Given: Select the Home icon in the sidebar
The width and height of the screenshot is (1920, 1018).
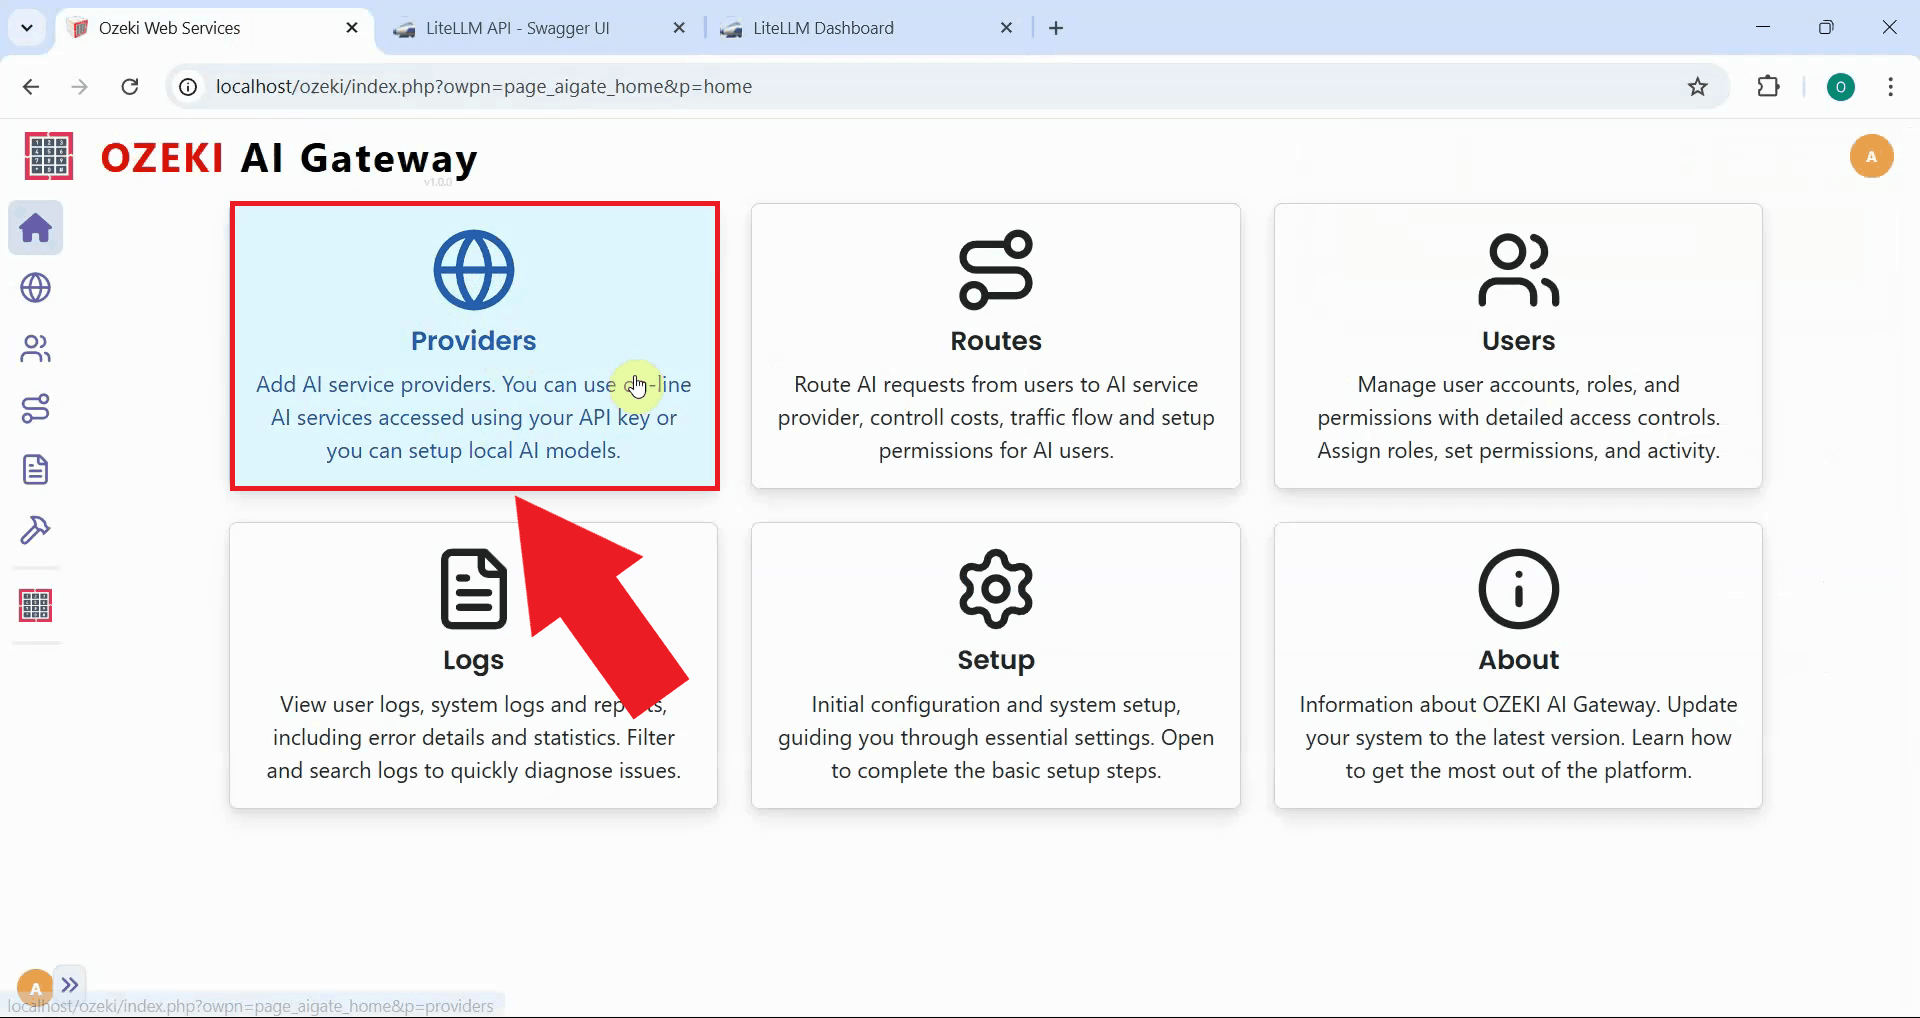Looking at the screenshot, I should (x=36, y=228).
